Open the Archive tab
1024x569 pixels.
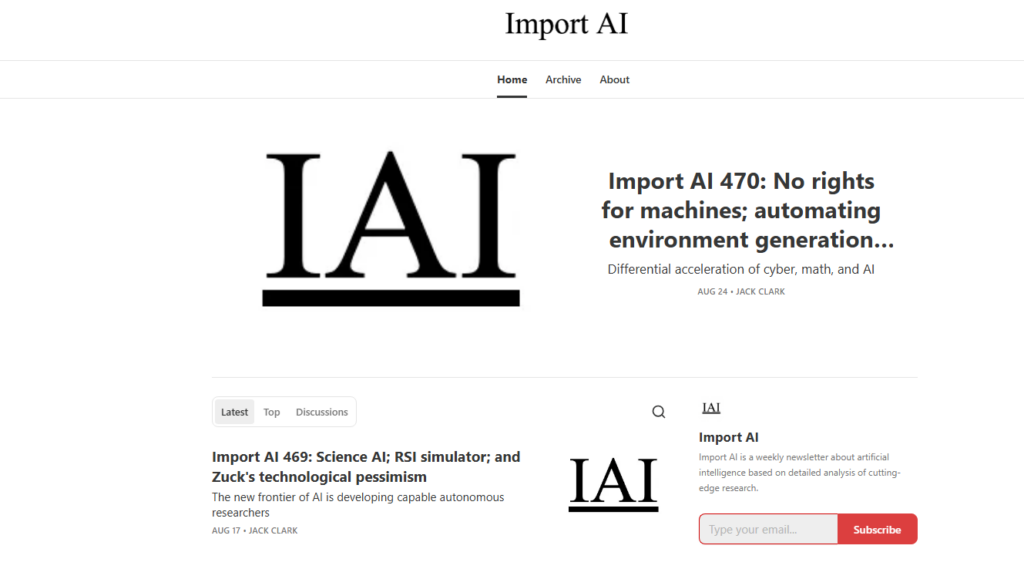click(563, 80)
